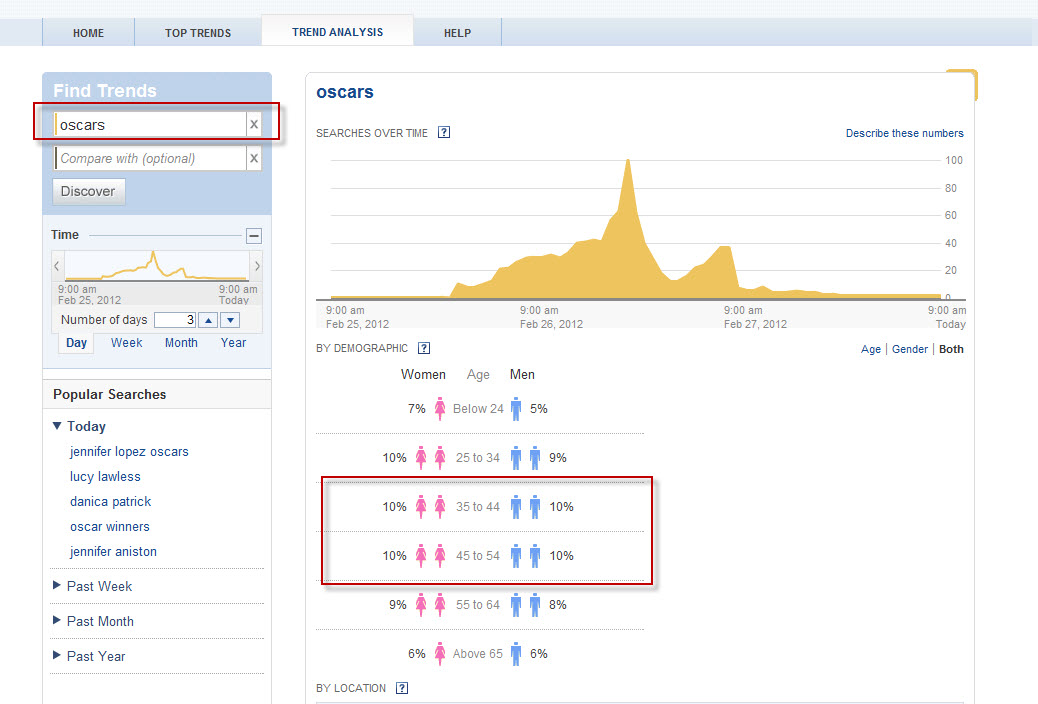Screen dimensions: 1038x704
Task: Select the Trend Analysis tab
Action: (338, 31)
